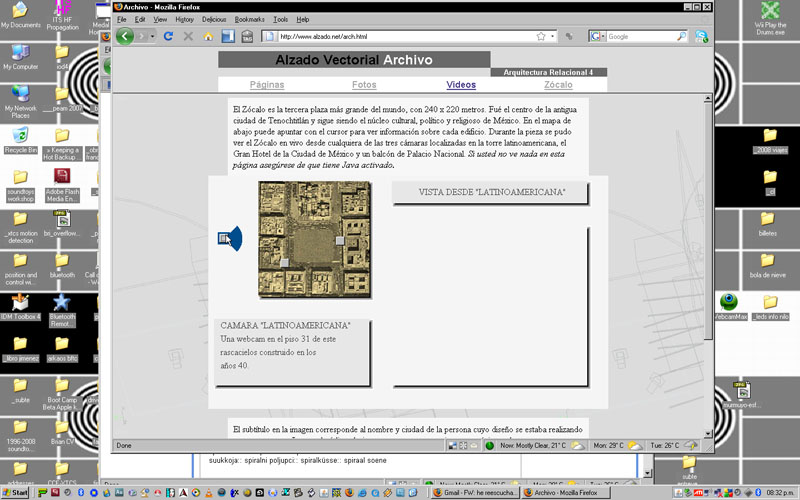
Task: Open the search engine selector dropdown
Action: 602,36
